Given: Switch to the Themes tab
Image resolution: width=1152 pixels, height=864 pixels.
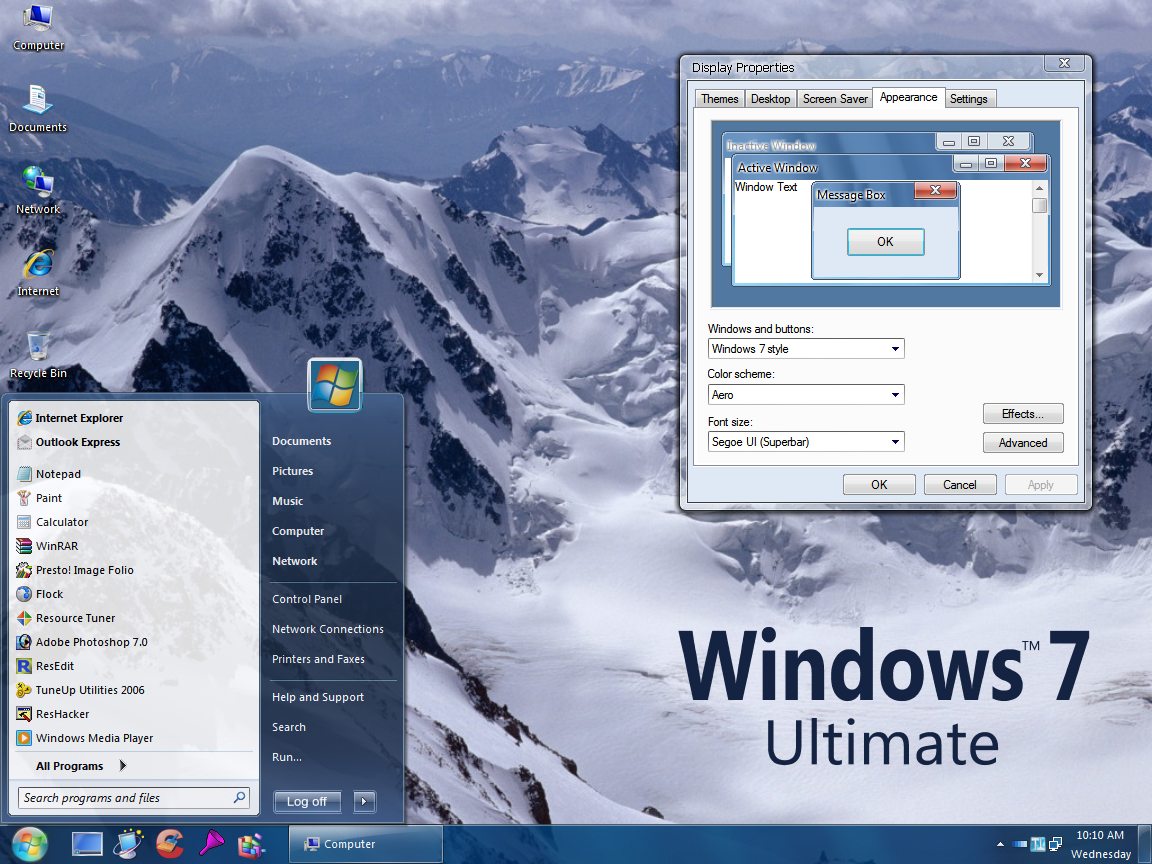Looking at the screenshot, I should (x=719, y=98).
